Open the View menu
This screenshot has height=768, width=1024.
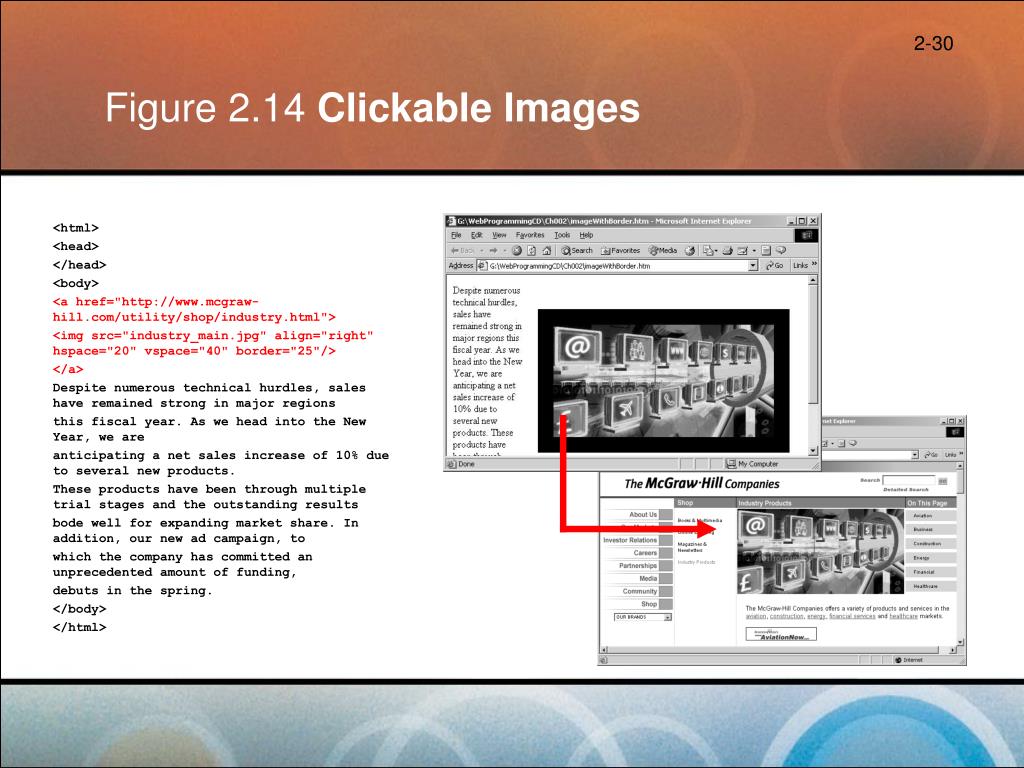499,235
